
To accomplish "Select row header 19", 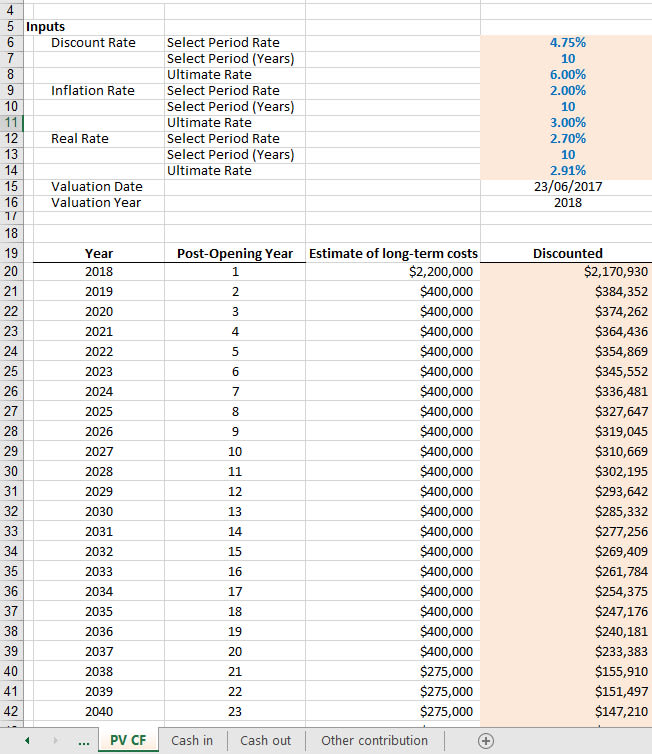I will [x=11, y=253].
